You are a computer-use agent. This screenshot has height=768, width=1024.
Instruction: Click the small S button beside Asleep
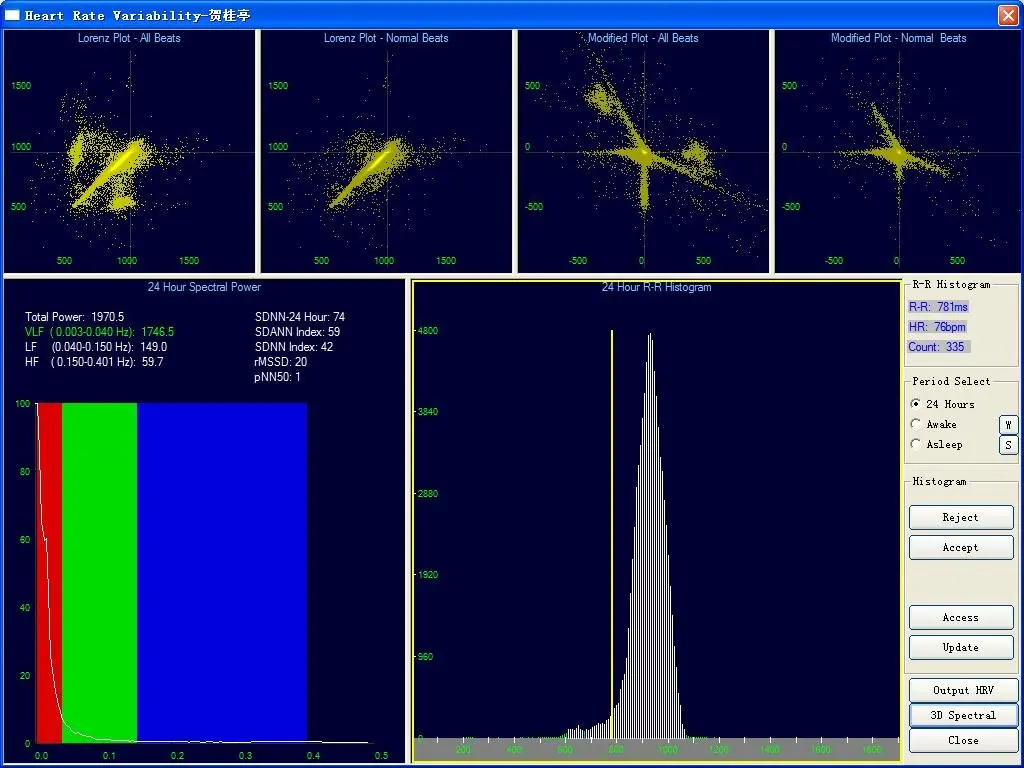[1008, 445]
